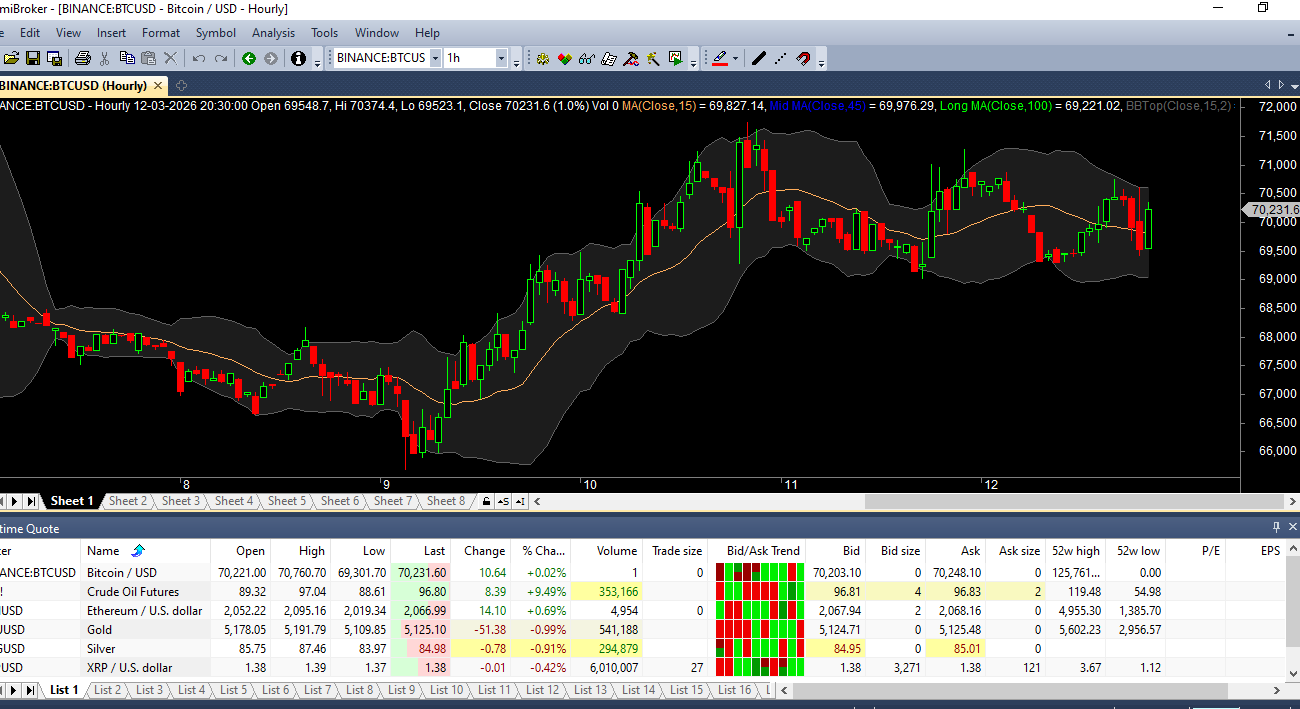
Task: Toggle the S sheet button near tabs
Action: 504,501
